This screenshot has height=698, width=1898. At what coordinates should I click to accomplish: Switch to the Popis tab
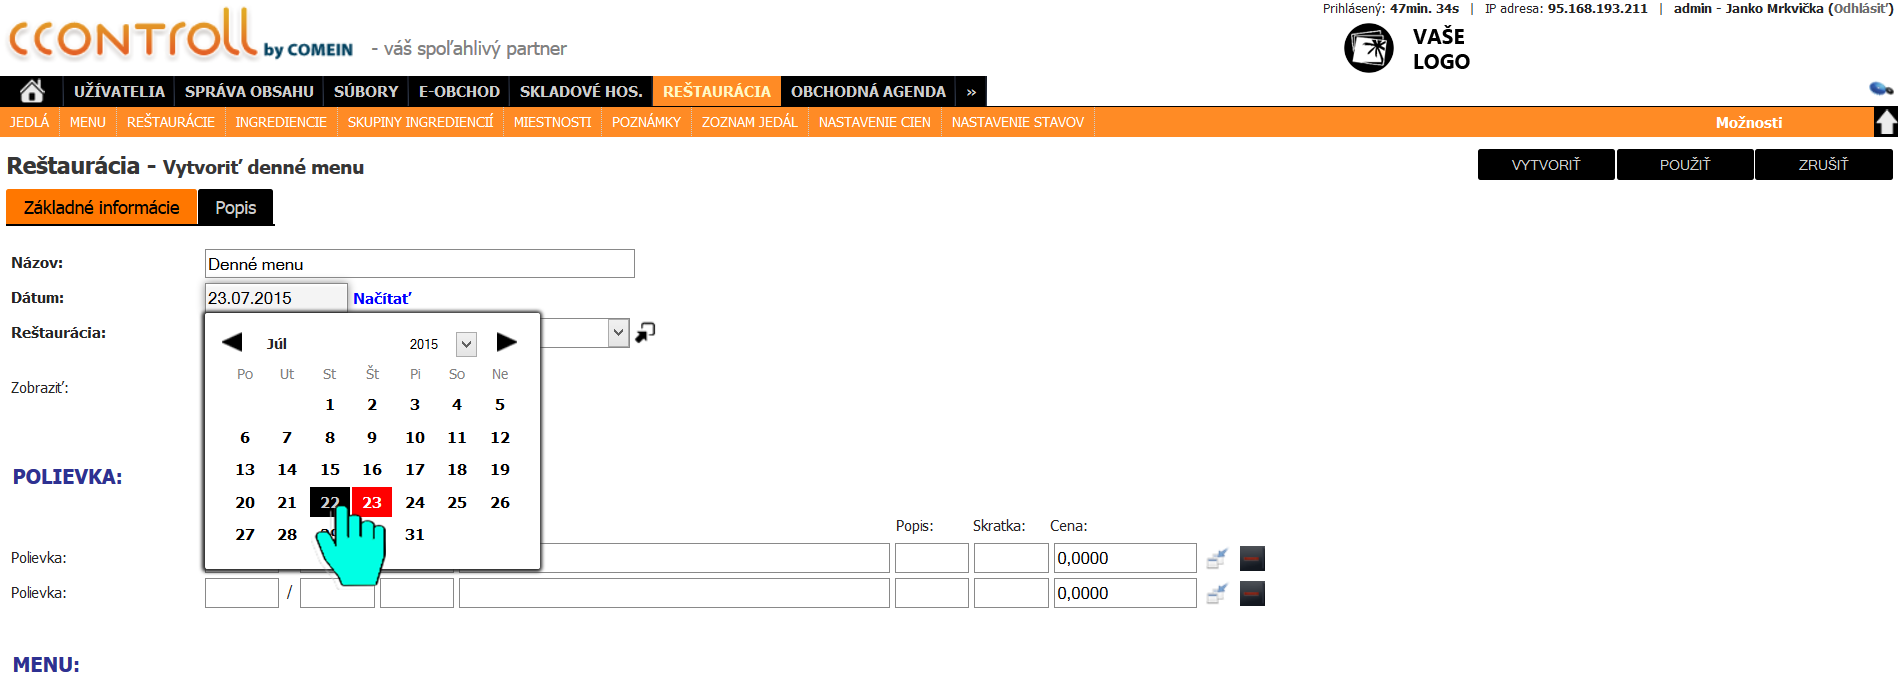coord(236,207)
